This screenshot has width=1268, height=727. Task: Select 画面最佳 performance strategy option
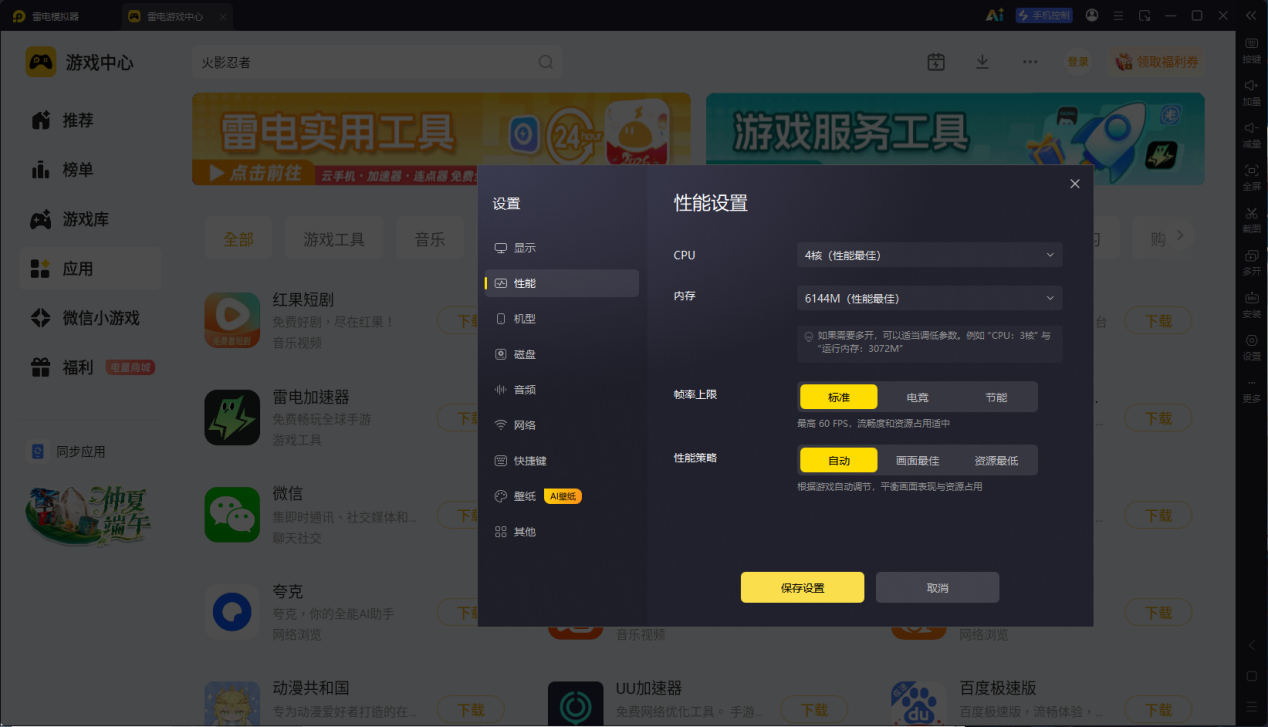917,460
